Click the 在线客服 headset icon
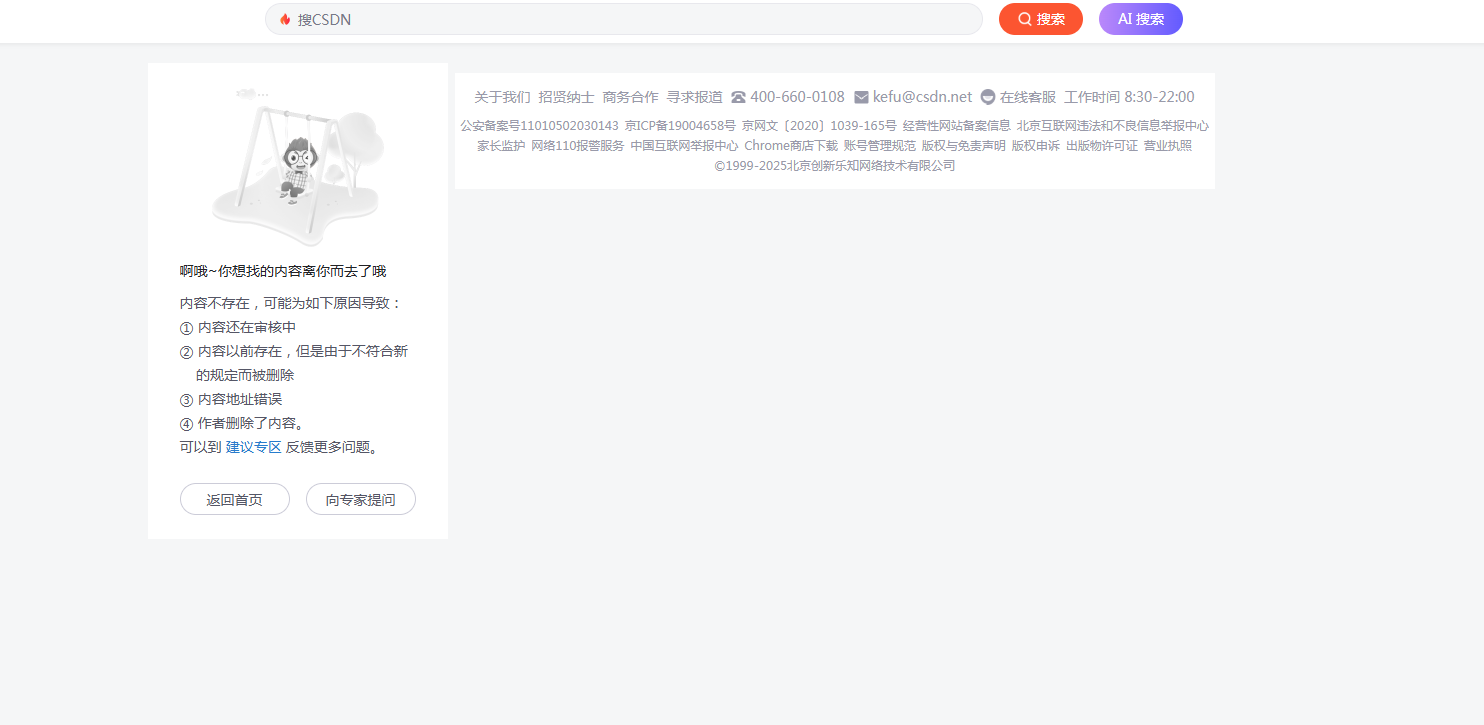1484x725 pixels. coord(988,97)
